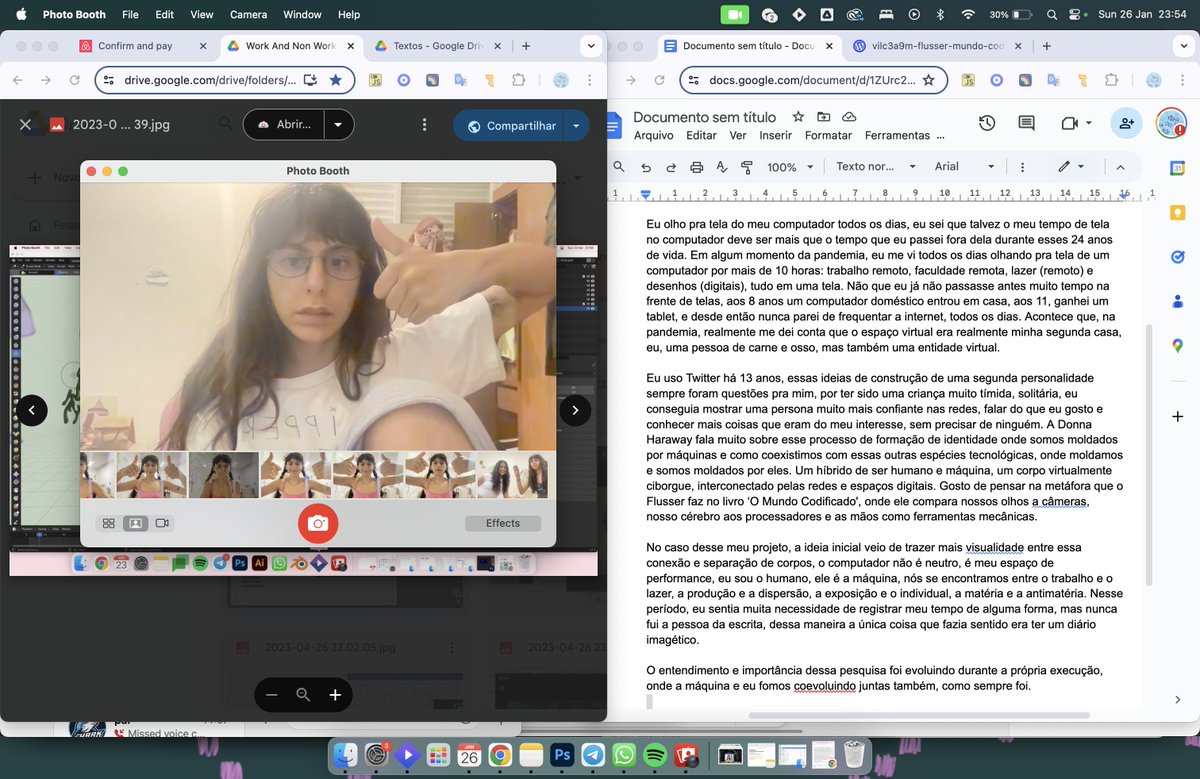Expand the Compartilhar dropdown arrow in Drive preview
This screenshot has height=779, width=1200.
tap(576, 126)
